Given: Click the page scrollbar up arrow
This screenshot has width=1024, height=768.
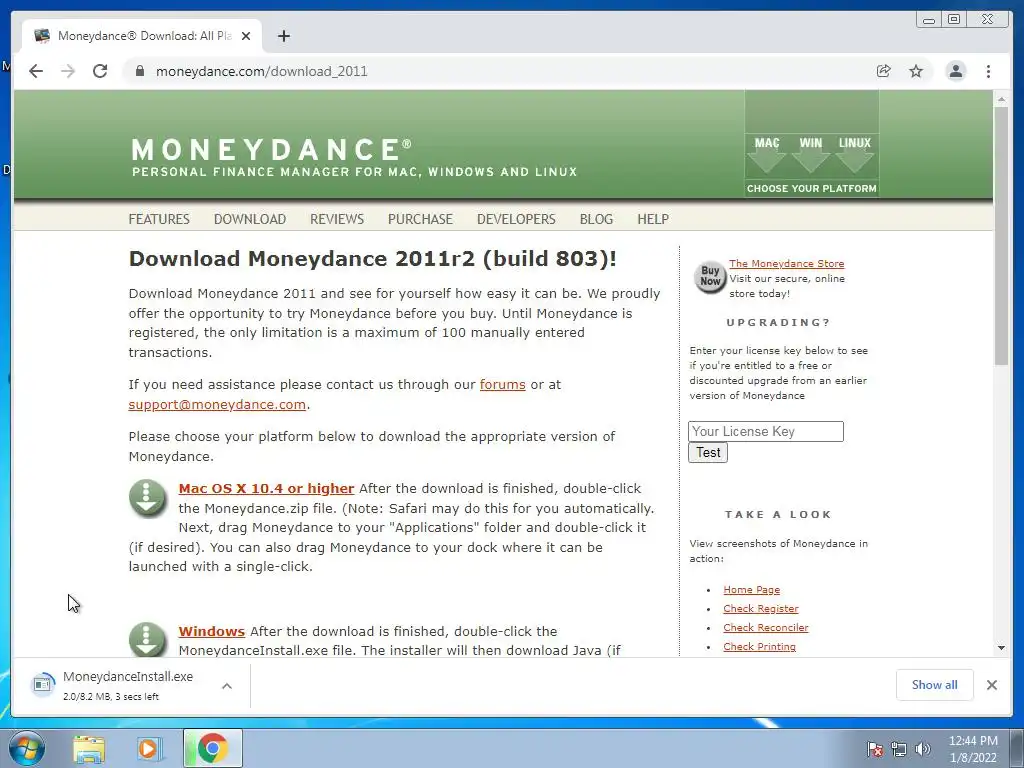Looking at the screenshot, I should [1000, 99].
